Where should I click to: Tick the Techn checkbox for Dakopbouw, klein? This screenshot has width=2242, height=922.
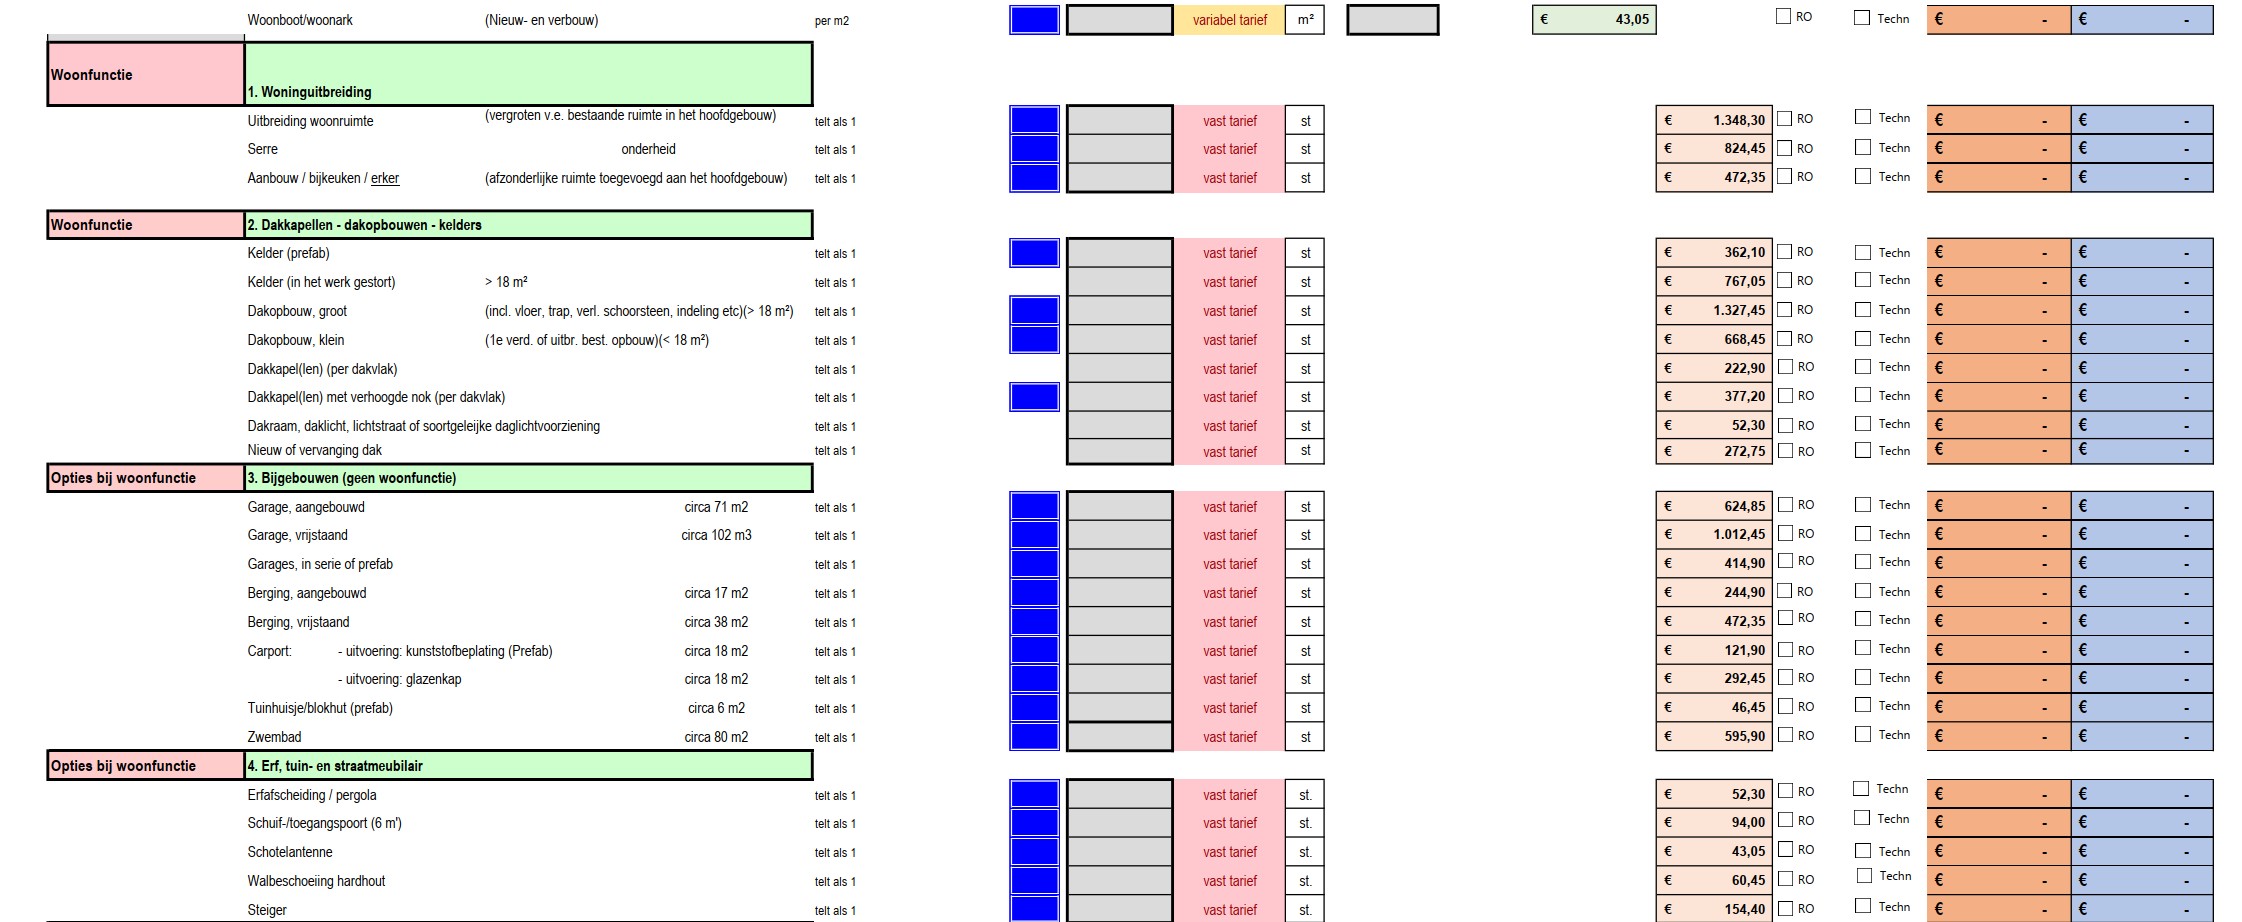pyautogui.click(x=1862, y=339)
